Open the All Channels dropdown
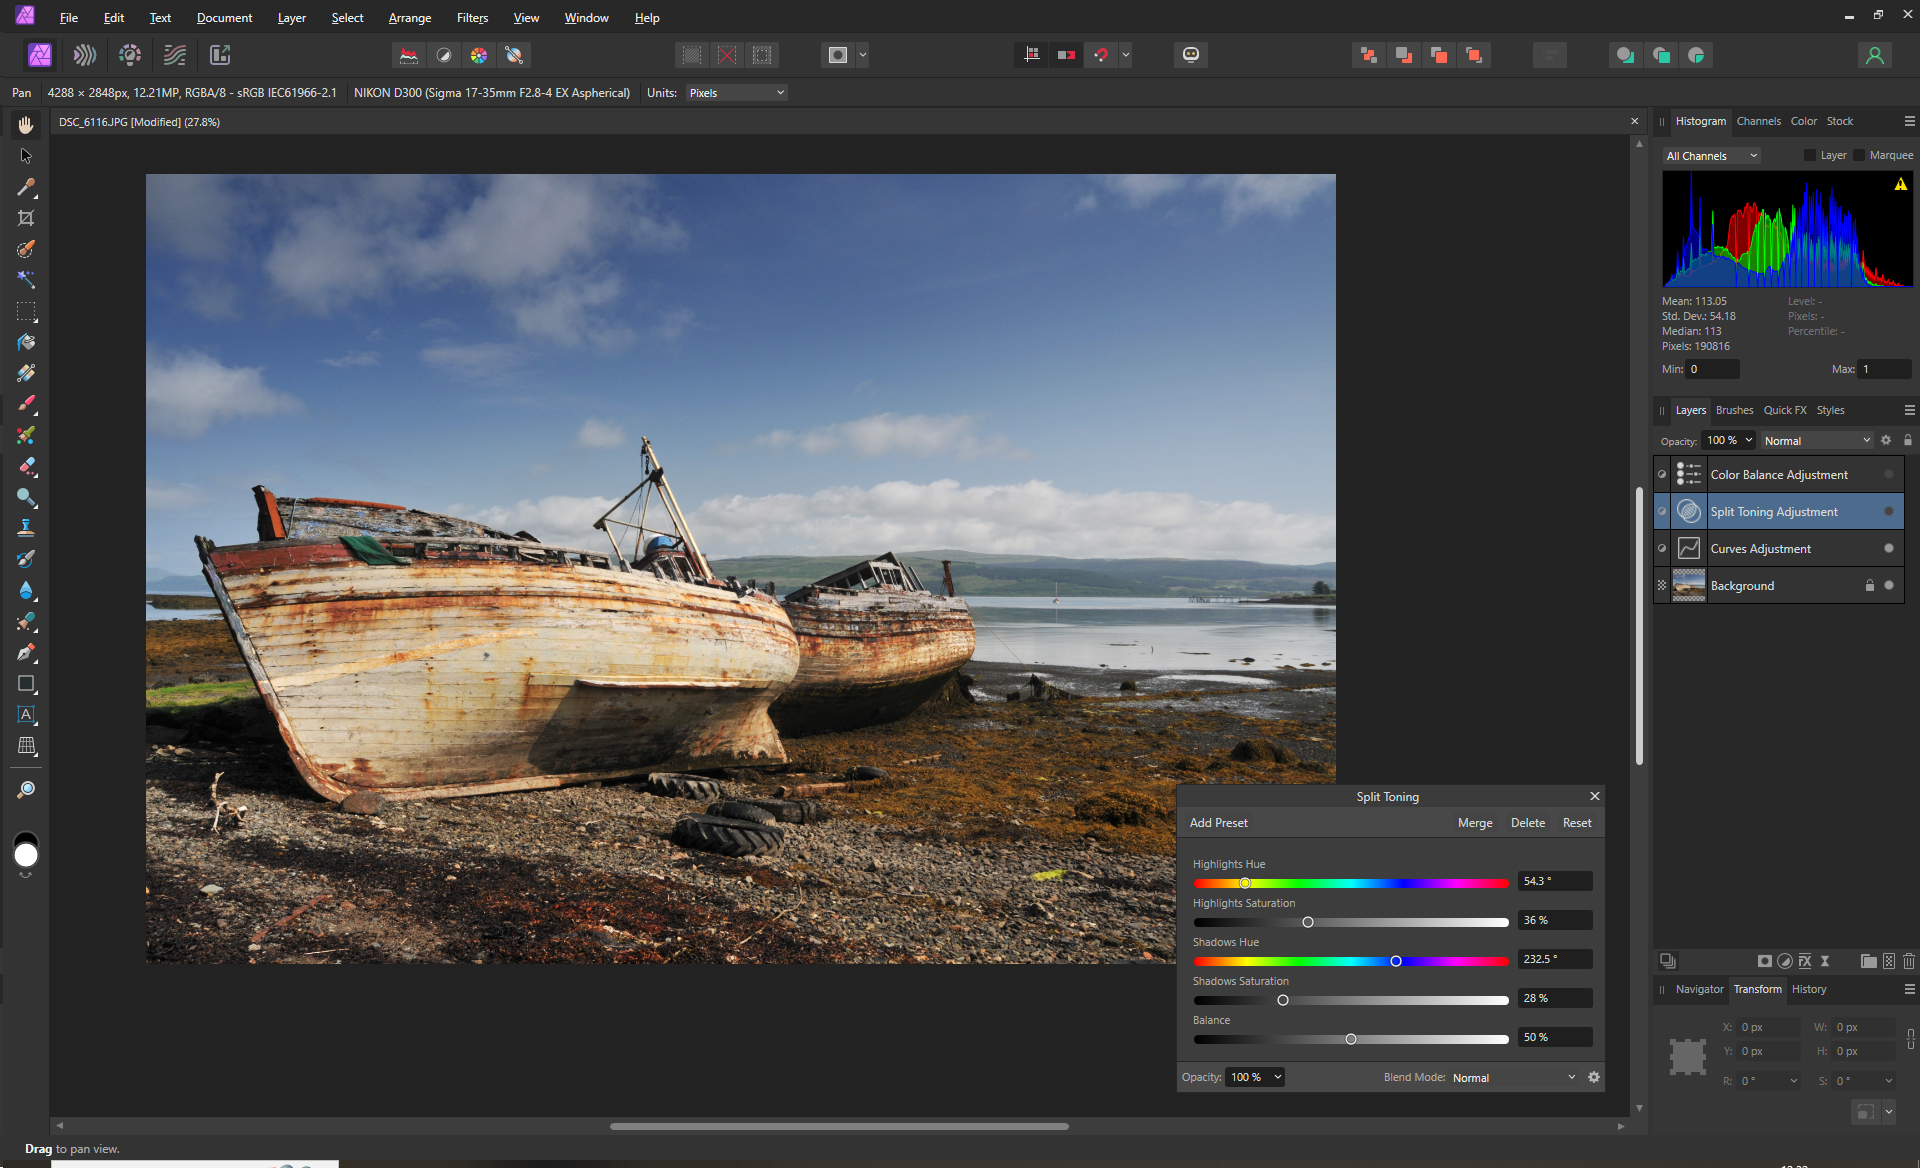 (1712, 156)
